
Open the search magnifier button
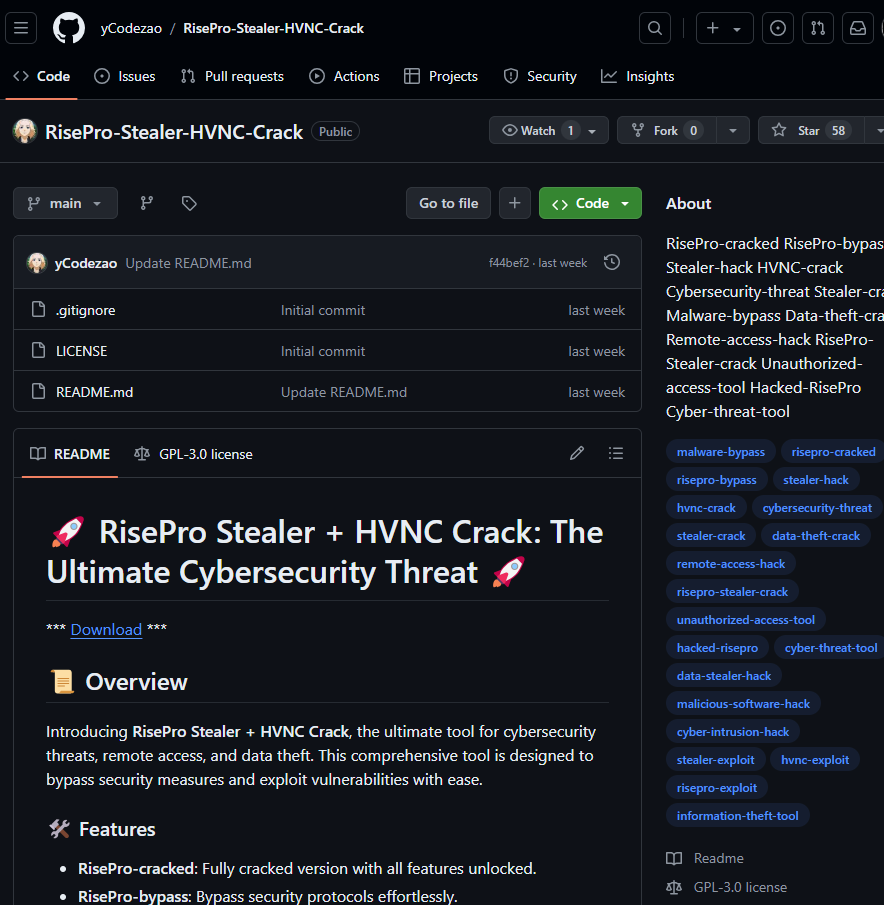point(655,28)
